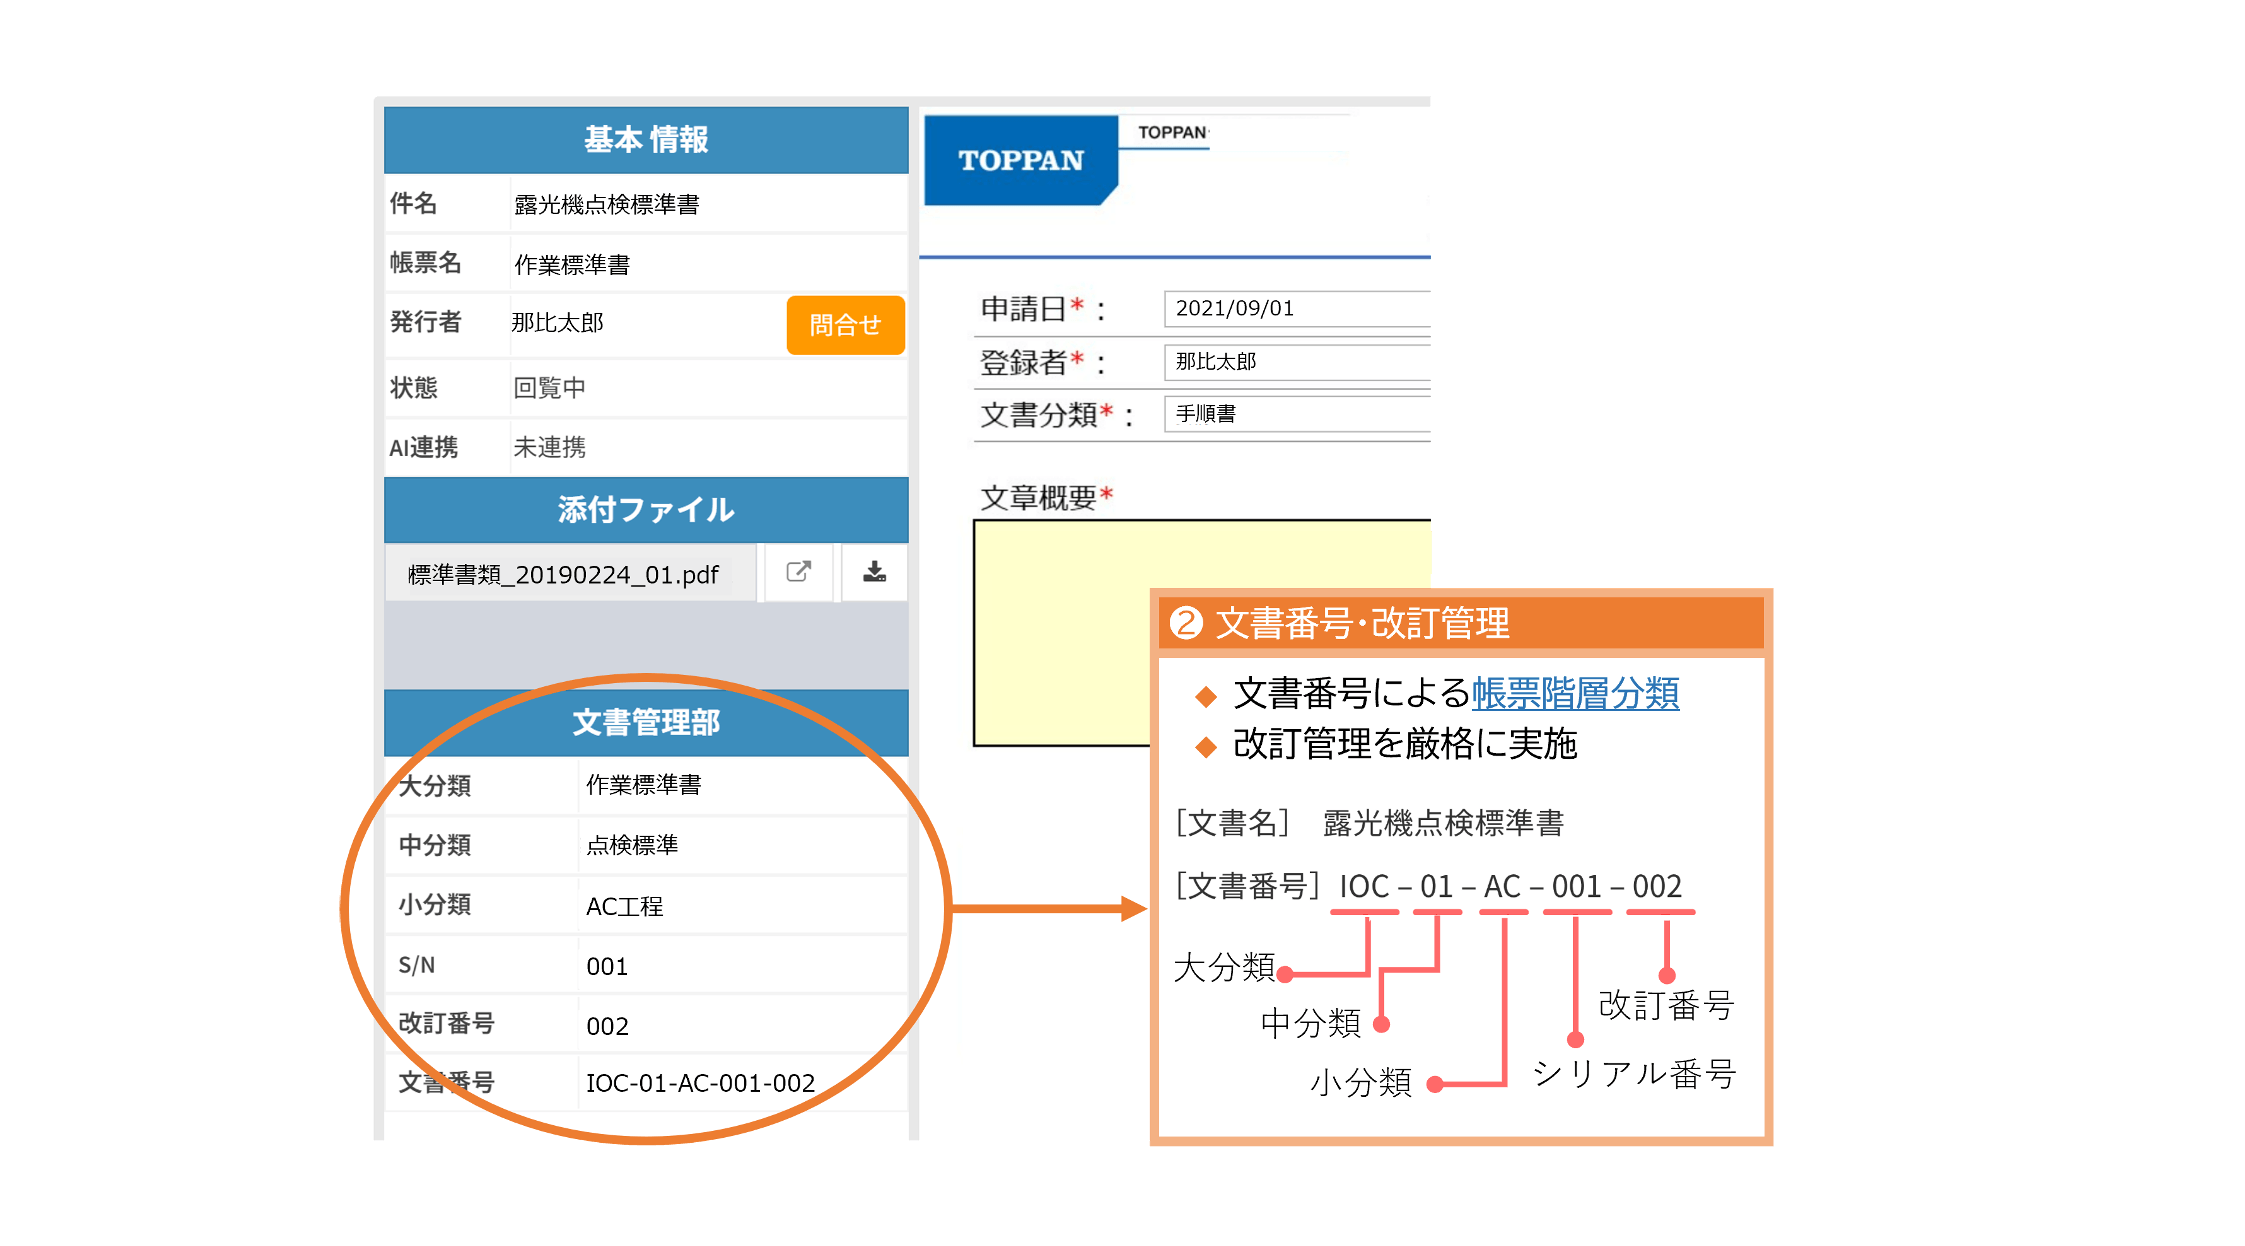Click the 改訂番号 row label in table

click(x=446, y=1024)
